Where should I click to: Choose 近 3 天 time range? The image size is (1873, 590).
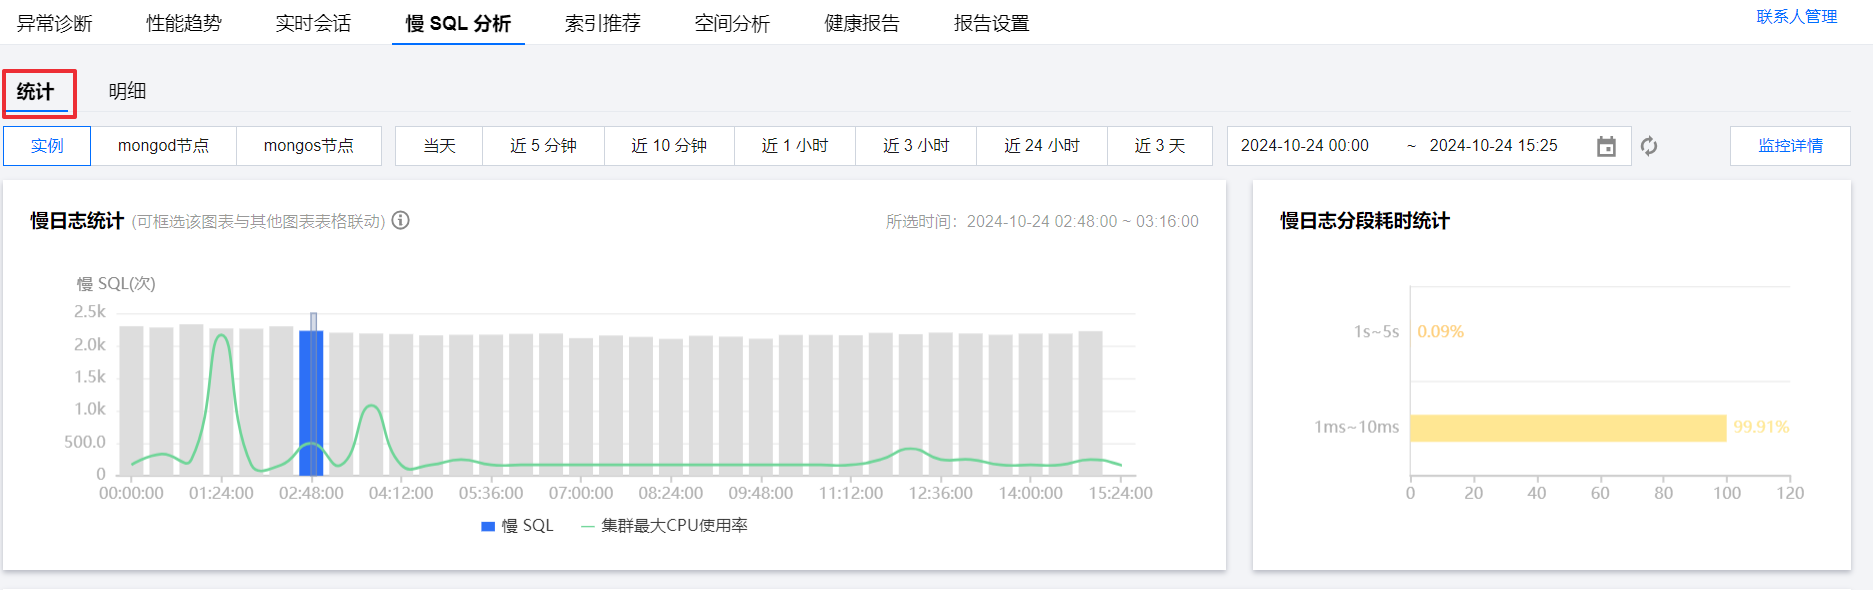click(x=1160, y=146)
